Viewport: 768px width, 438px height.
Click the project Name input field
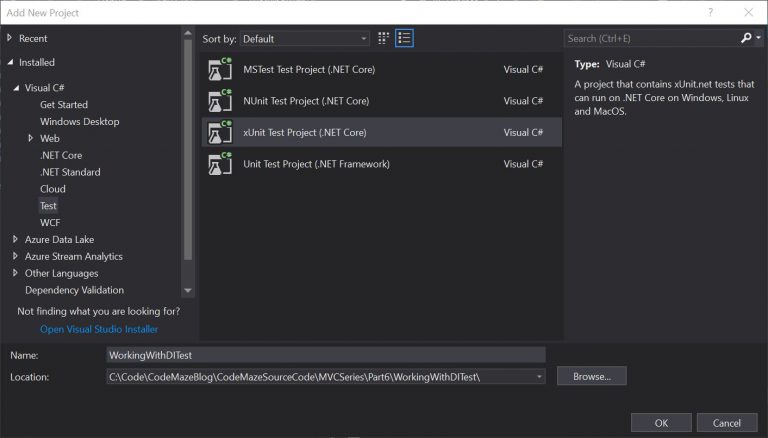coord(326,355)
